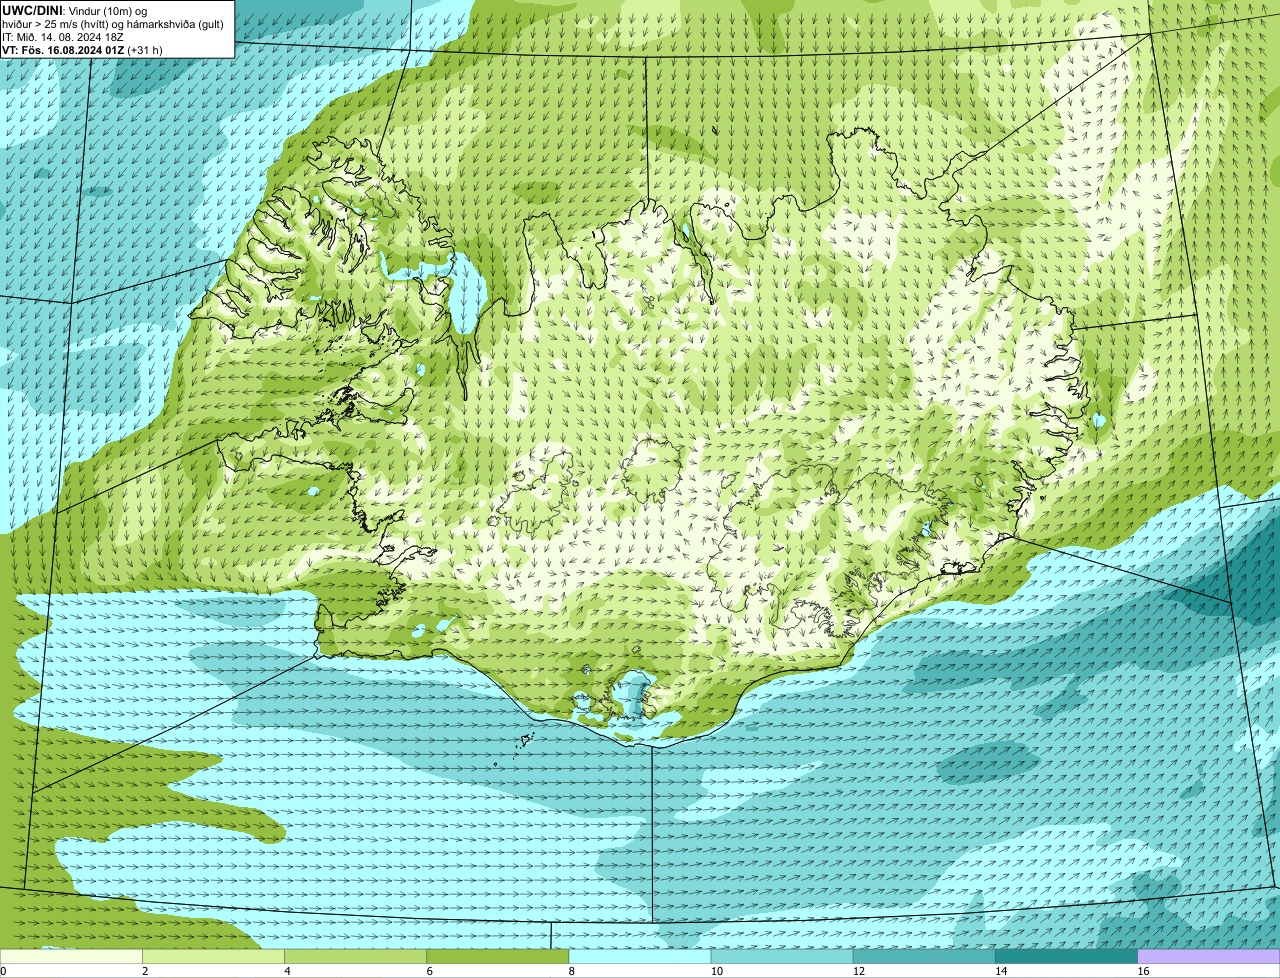Click the purple above-16 legend swatch
This screenshot has height=978, width=1280.
pyautogui.click(x=1209, y=956)
